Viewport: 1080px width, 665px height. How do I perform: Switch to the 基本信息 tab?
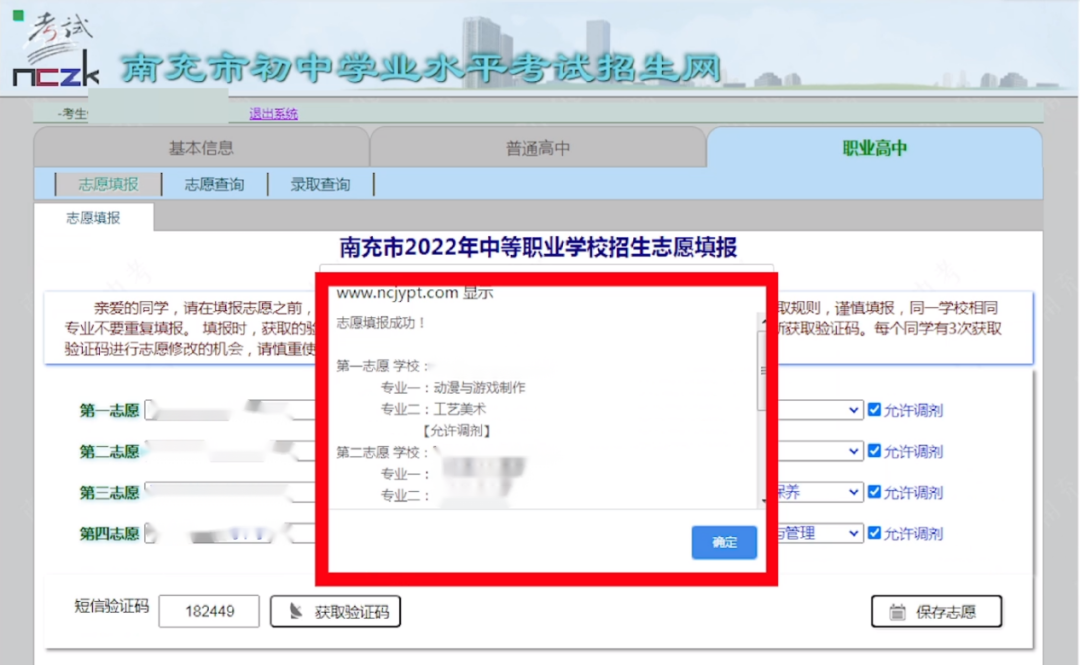click(200, 146)
